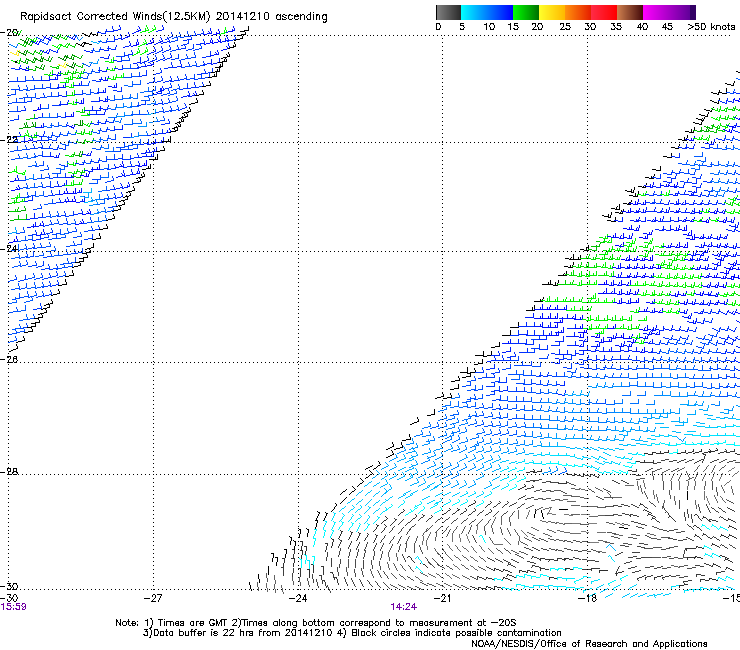The width and height of the screenshot is (740, 650).
Task: Click the -28 latitude axis label
Action: pyautogui.click(x=9, y=472)
